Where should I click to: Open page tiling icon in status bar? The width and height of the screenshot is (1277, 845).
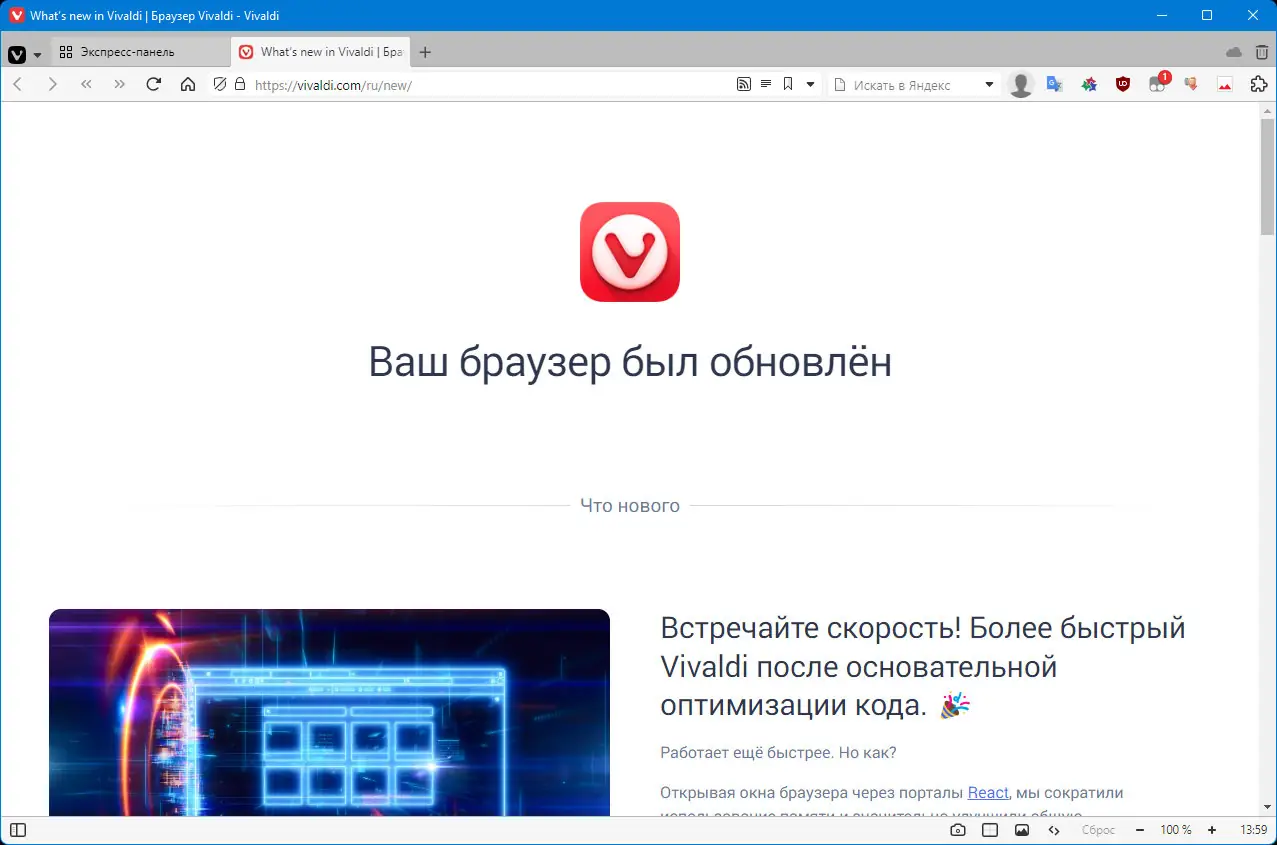(988, 829)
